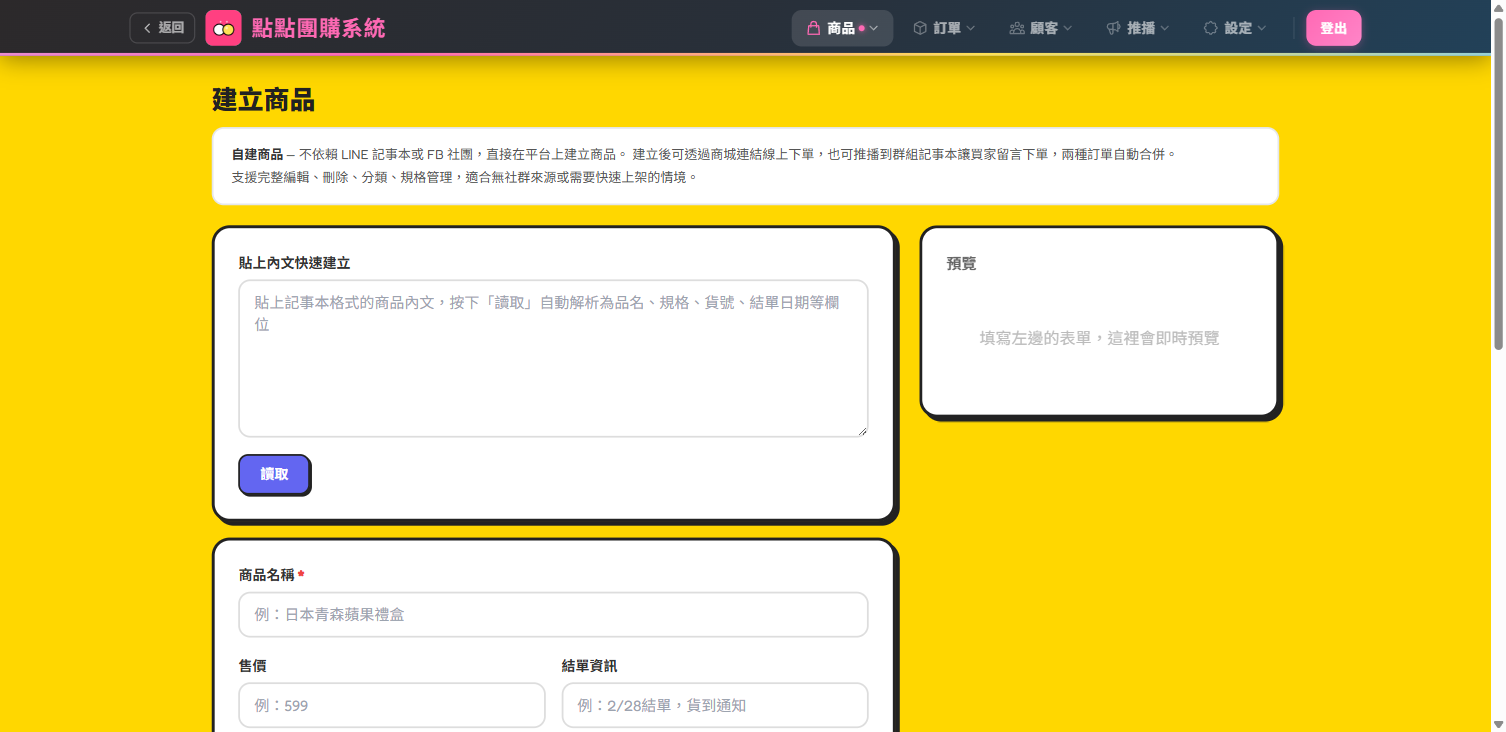Viewport: 1506px width, 732px height.
Task: Open the 顧客 menu
Action: [x=1040, y=27]
